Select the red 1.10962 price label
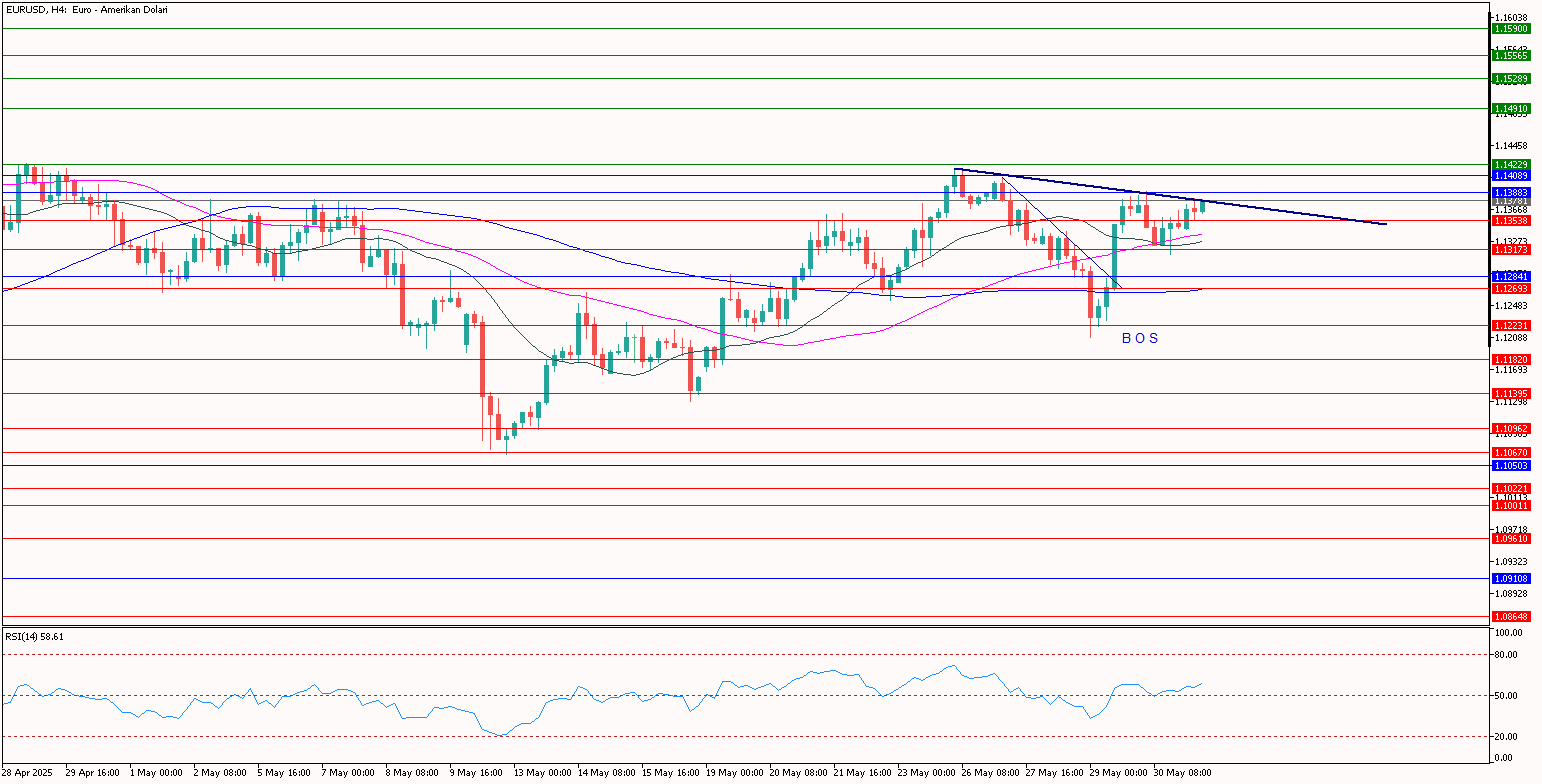Screen dimensions: 1542x784 (x=1511, y=428)
